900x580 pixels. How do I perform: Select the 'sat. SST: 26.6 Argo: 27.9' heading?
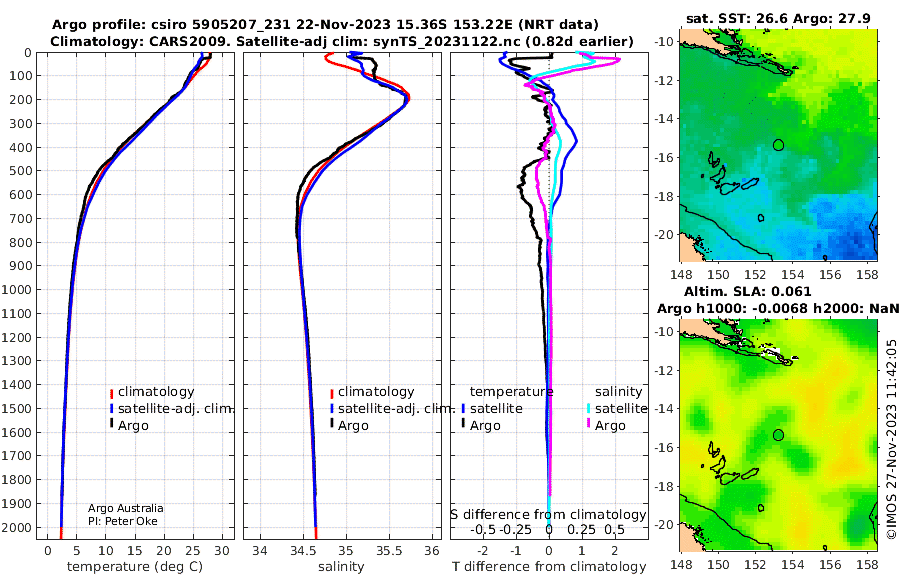pyautogui.click(x=778, y=18)
